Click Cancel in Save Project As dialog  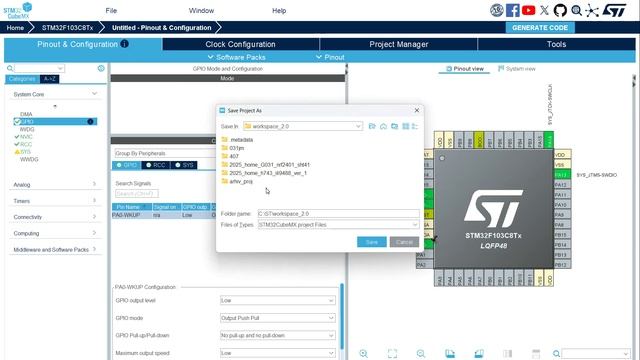pos(404,242)
